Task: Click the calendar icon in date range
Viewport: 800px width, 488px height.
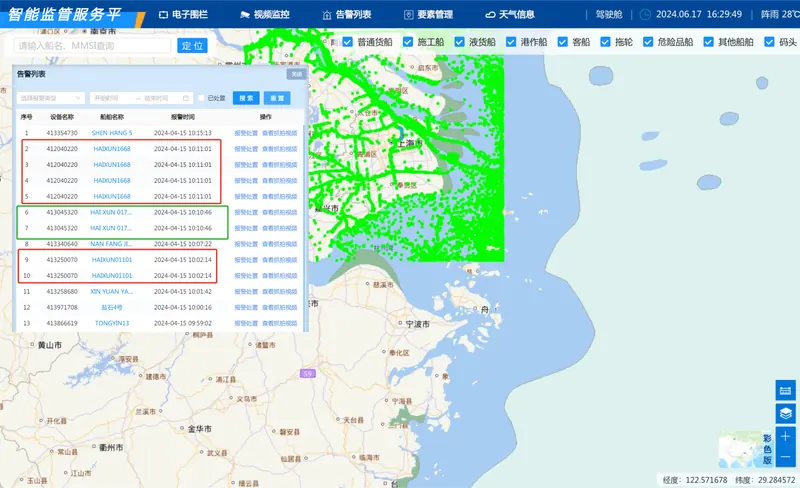Action: (186, 98)
